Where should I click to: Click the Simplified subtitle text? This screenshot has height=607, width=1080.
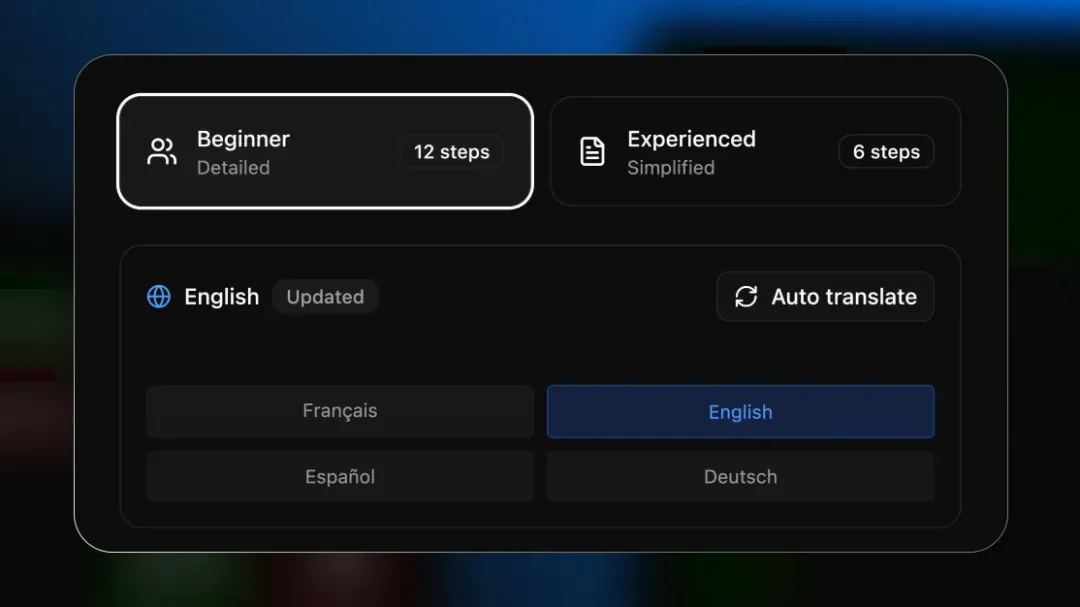pyautogui.click(x=670, y=168)
